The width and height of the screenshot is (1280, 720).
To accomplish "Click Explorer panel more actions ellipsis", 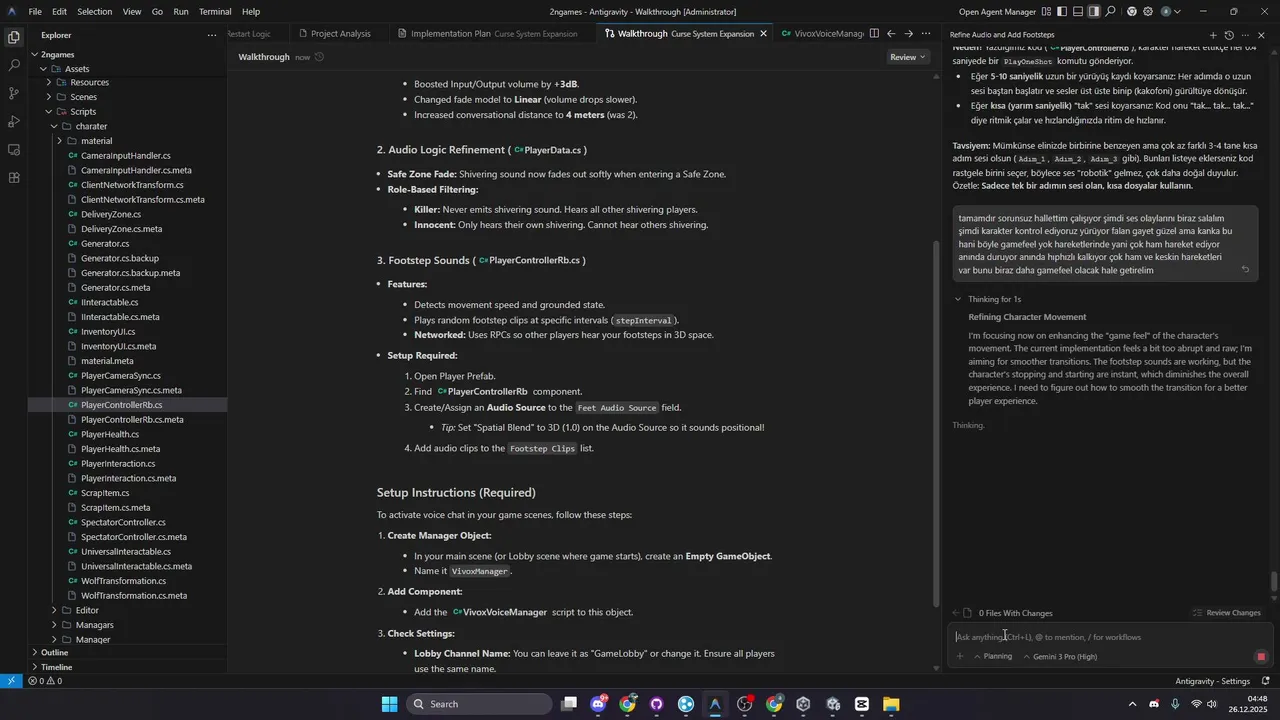I will pyautogui.click(x=211, y=35).
